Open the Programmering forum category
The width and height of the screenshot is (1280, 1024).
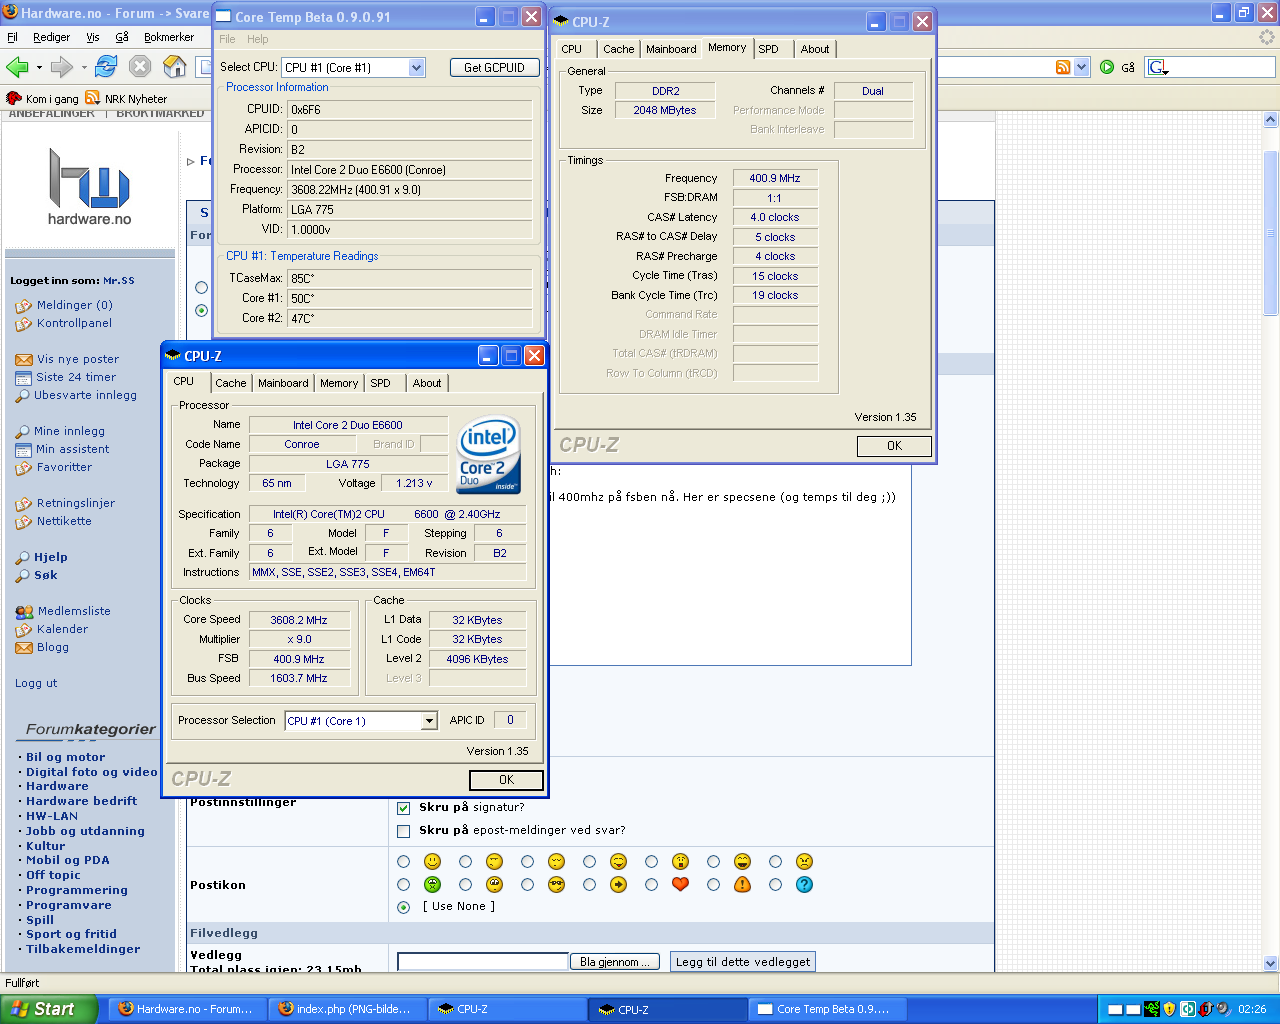77,890
